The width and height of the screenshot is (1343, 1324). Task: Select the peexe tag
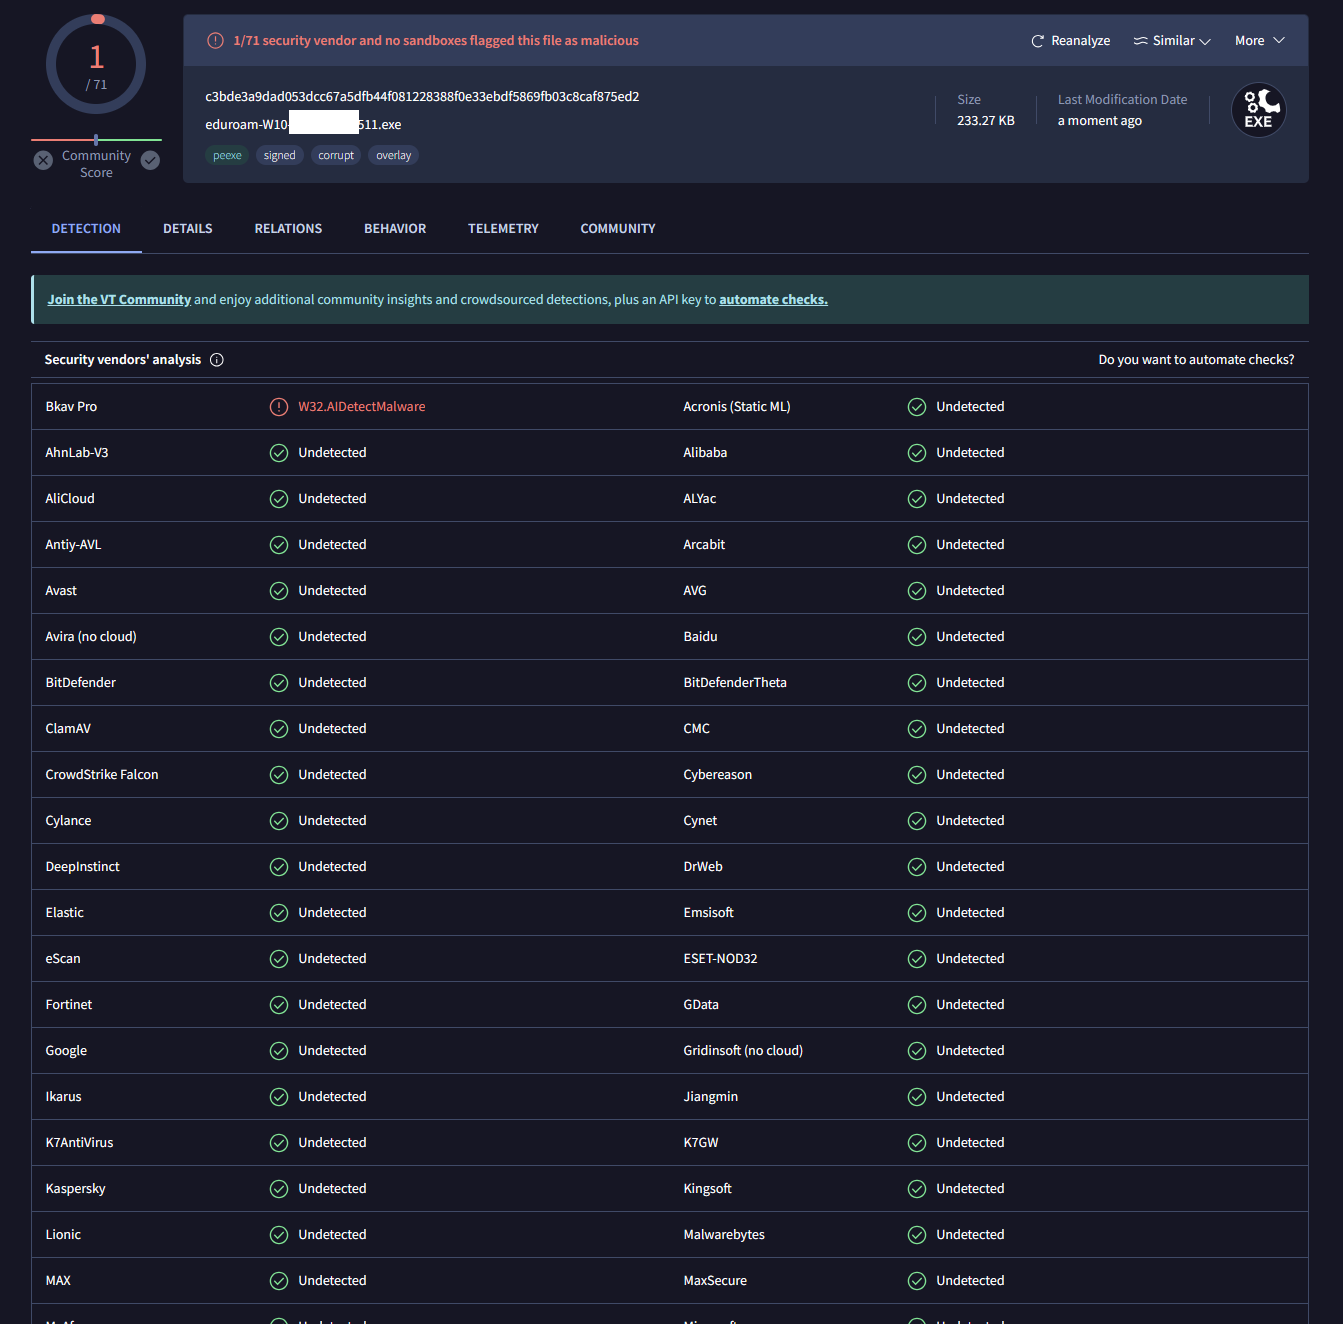click(227, 155)
